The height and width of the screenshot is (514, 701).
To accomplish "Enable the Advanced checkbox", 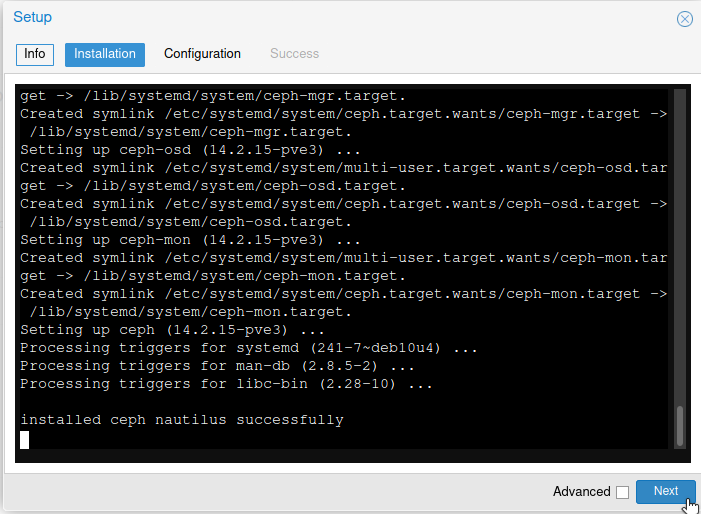I will tap(622, 492).
